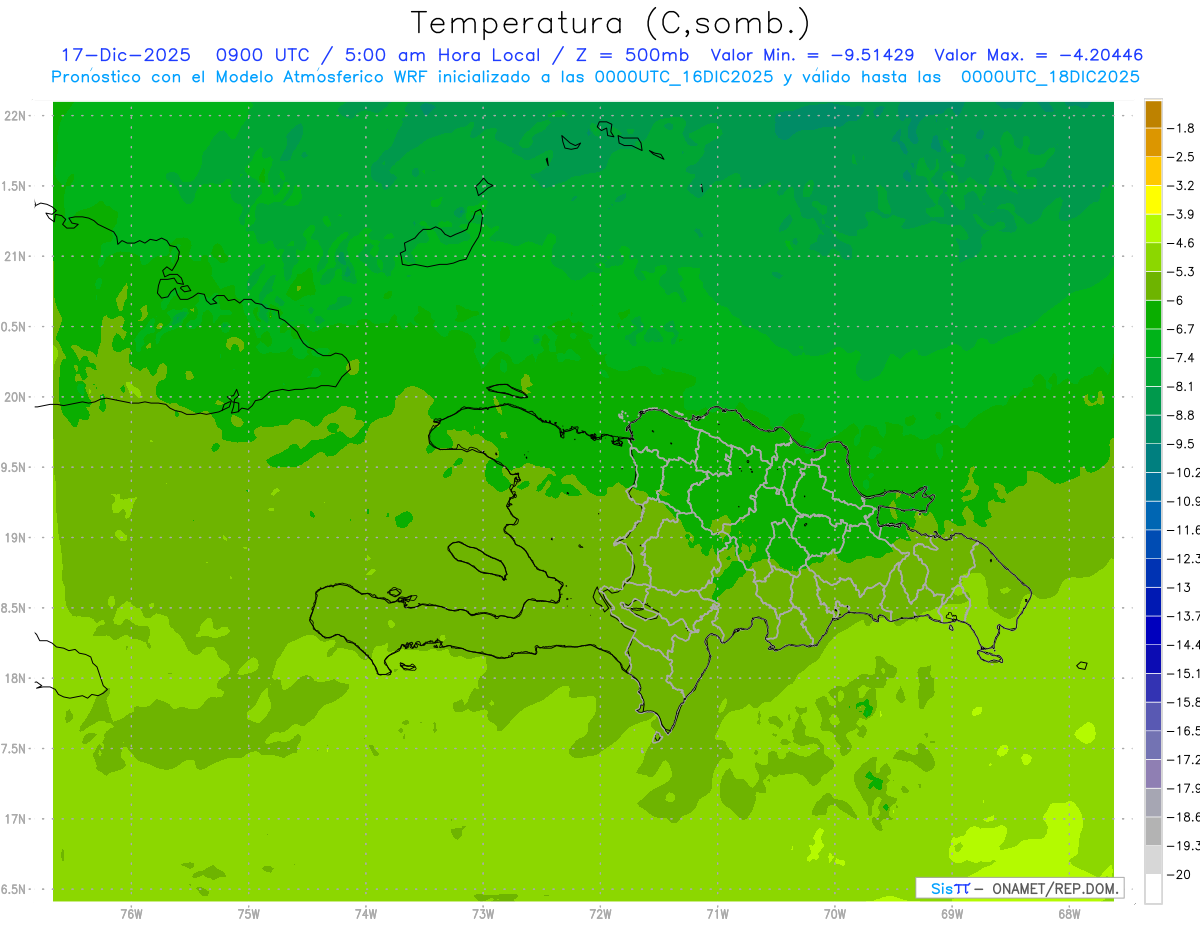Click the white swatch below -20 in legend

(x=1153, y=888)
